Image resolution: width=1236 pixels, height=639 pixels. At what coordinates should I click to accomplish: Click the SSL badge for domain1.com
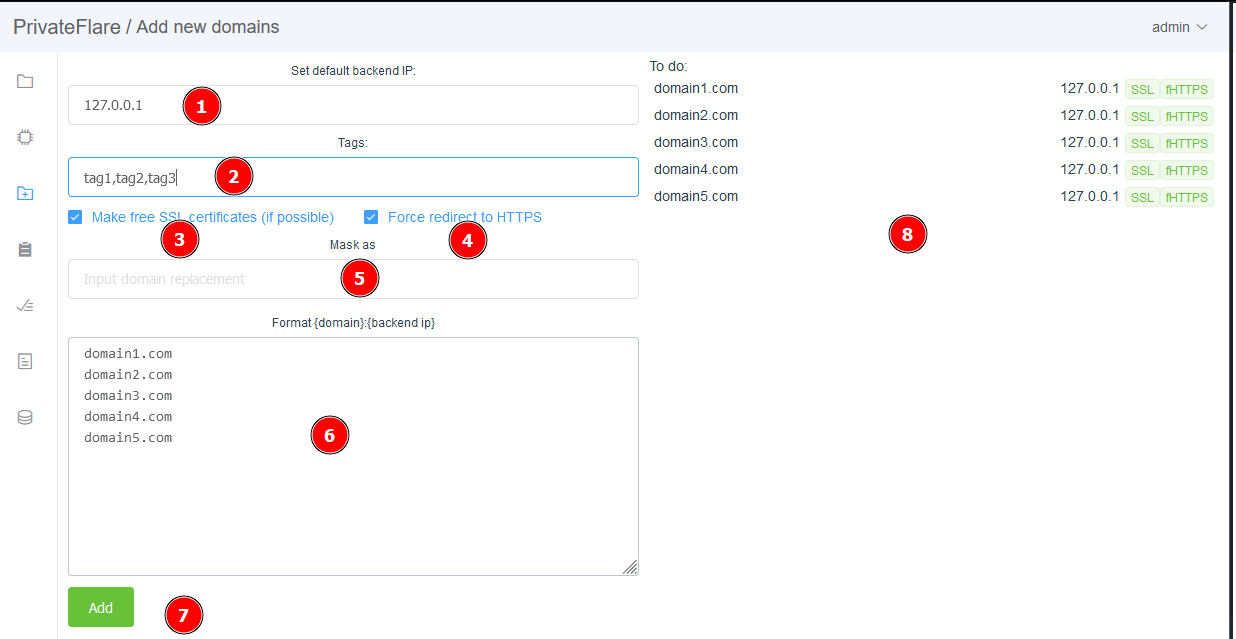(x=1142, y=89)
